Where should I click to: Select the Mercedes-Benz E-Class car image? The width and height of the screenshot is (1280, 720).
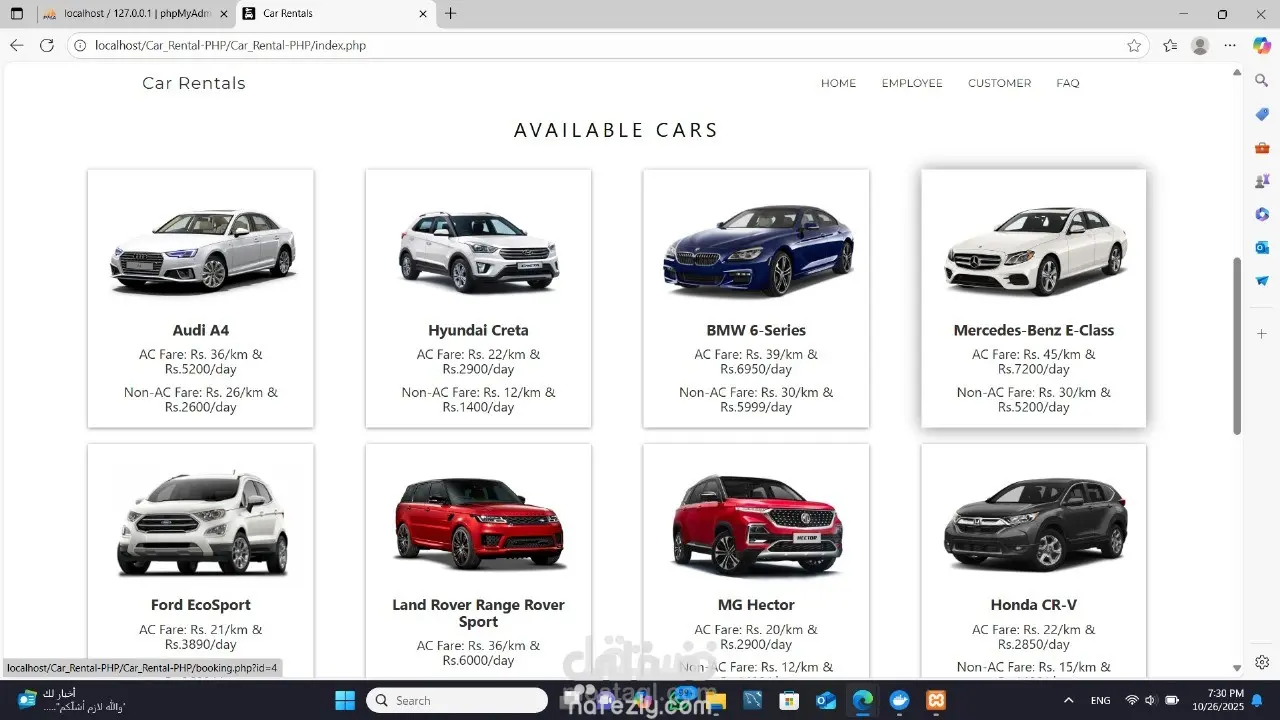[x=1035, y=251]
